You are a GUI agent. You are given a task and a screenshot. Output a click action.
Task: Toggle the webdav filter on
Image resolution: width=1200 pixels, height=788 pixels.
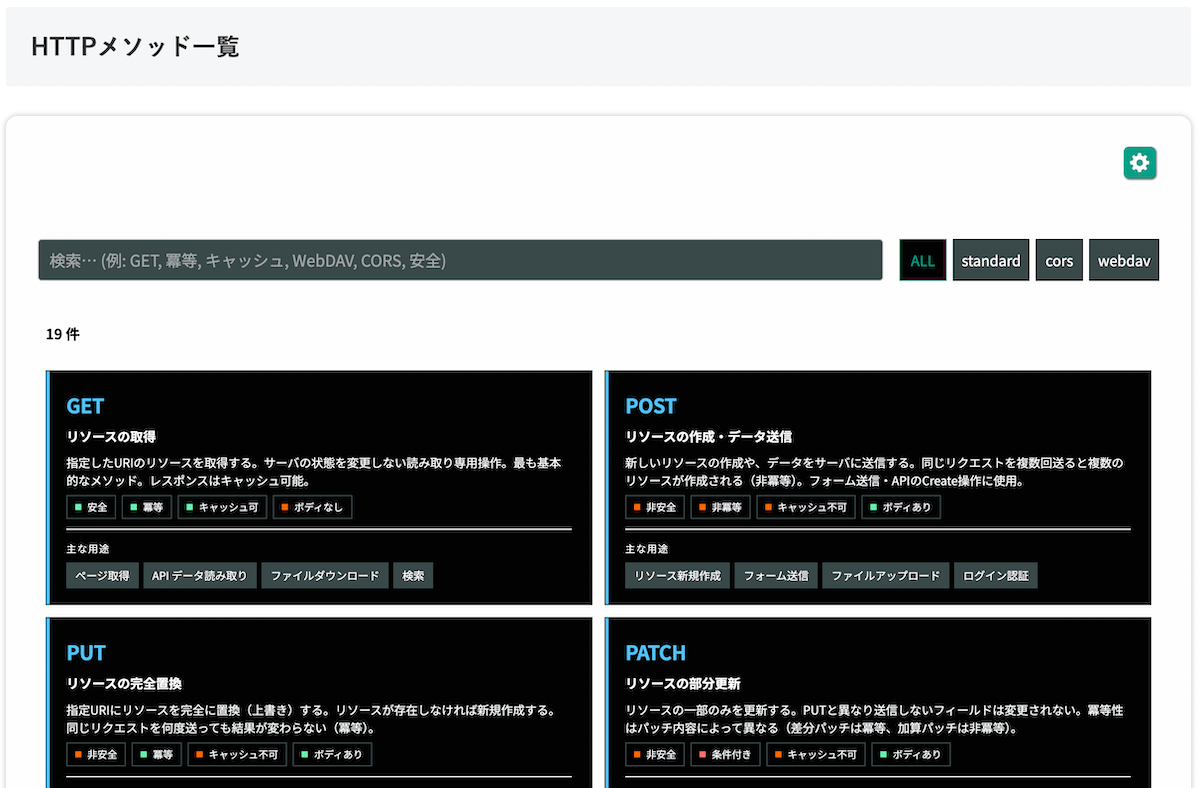[x=1124, y=259]
